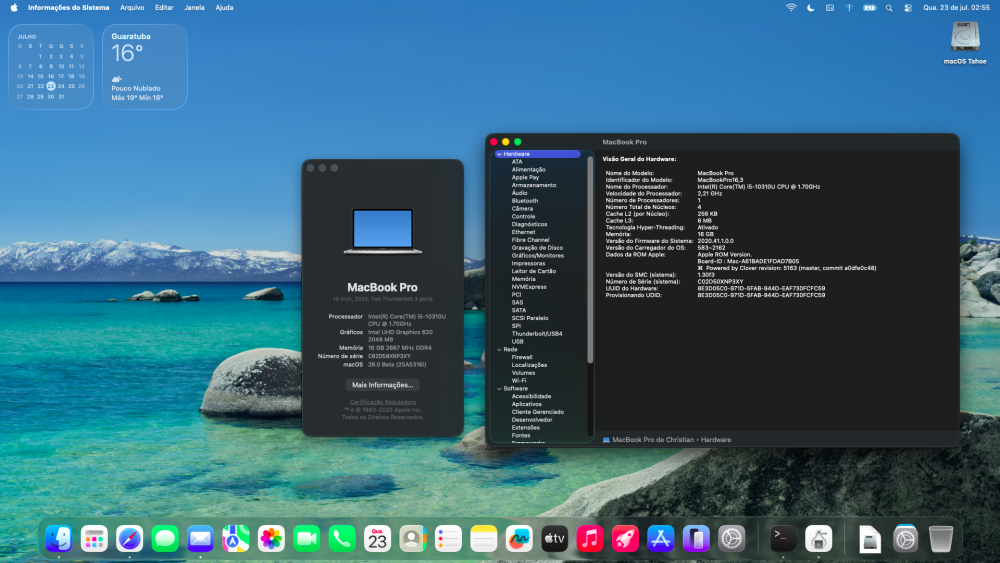Screen dimensions: 1000x563
Task: Open the Launchpad apps grid in dock
Action: tap(94, 539)
